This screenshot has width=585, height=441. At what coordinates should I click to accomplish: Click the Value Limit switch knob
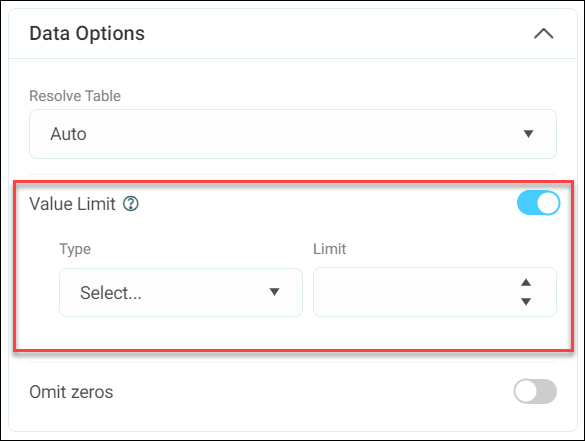tap(548, 203)
